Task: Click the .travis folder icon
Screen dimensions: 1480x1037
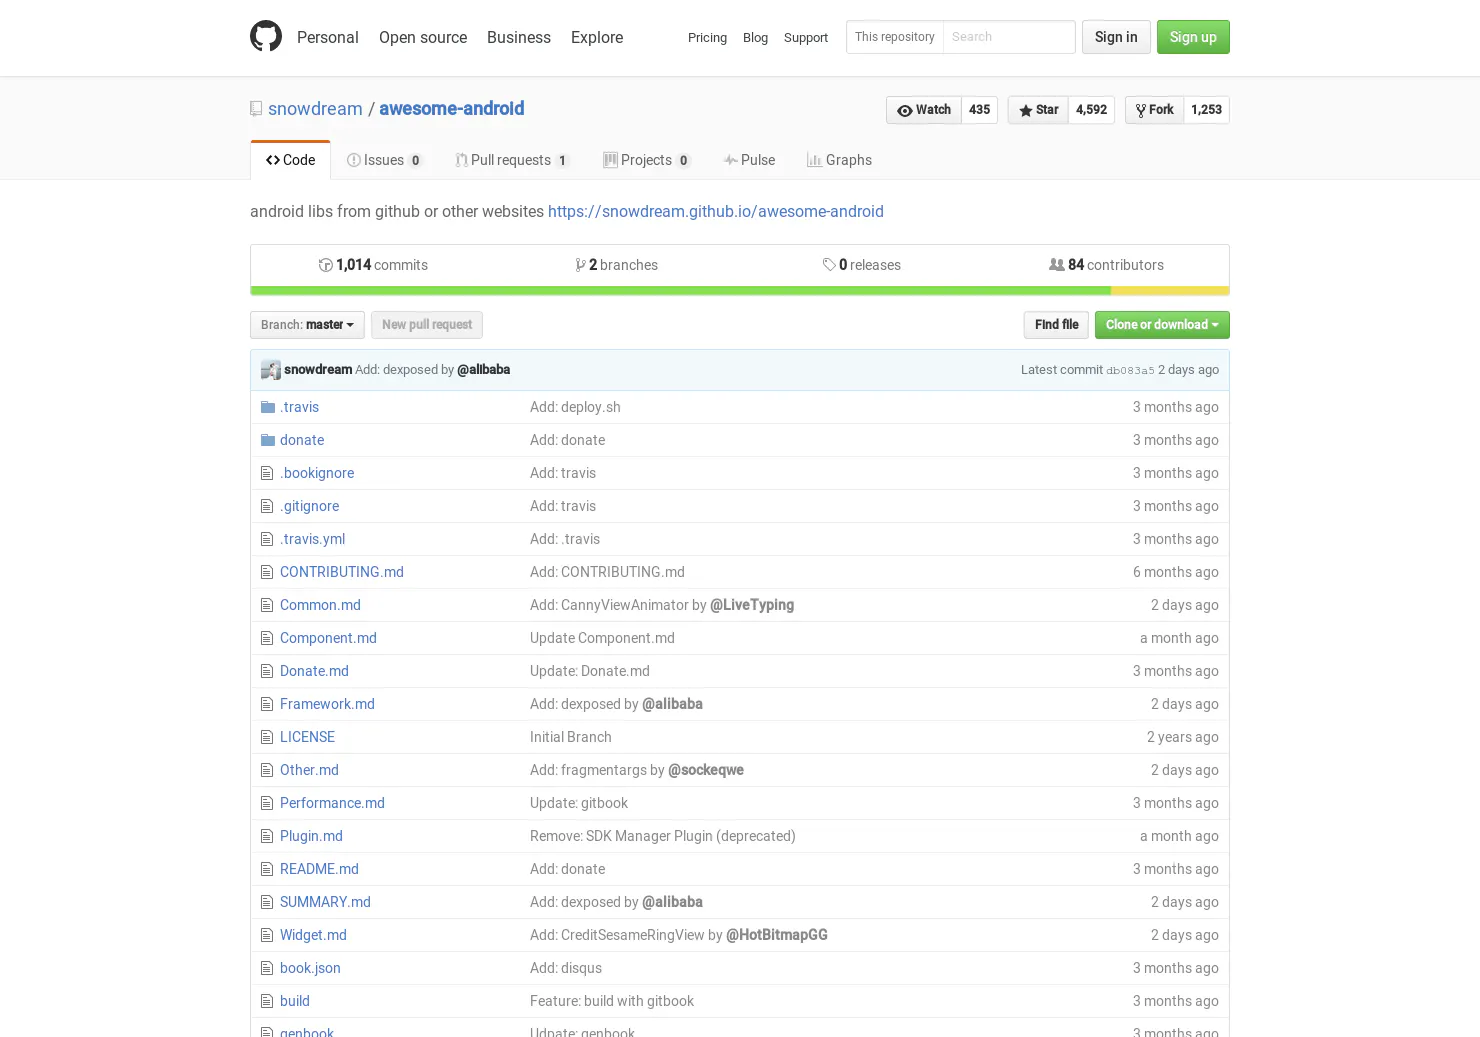Action: click(268, 407)
